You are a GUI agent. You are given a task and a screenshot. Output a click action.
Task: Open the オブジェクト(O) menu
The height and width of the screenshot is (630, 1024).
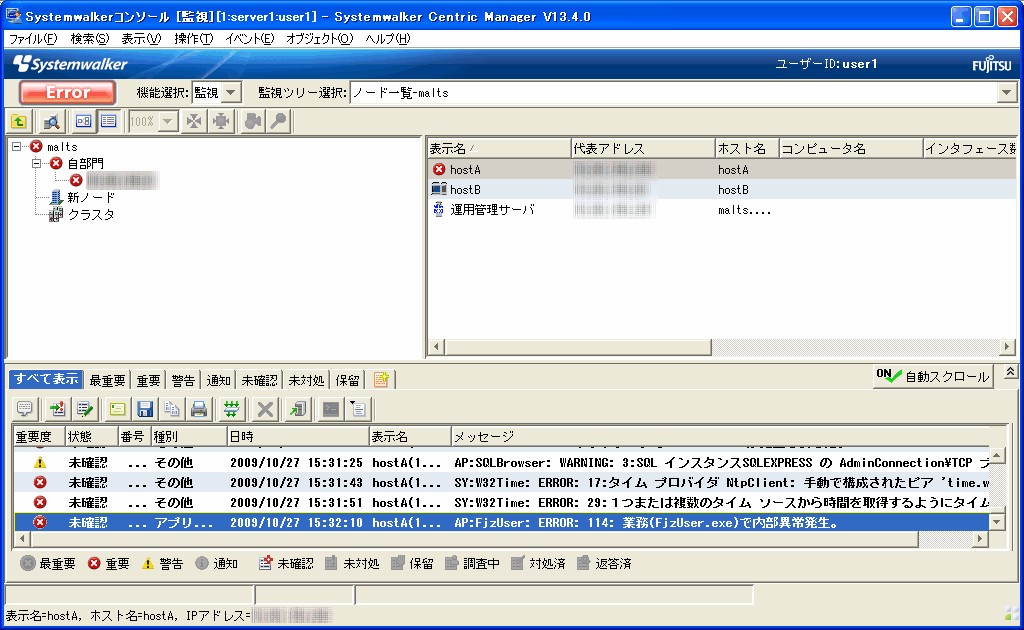[319, 39]
